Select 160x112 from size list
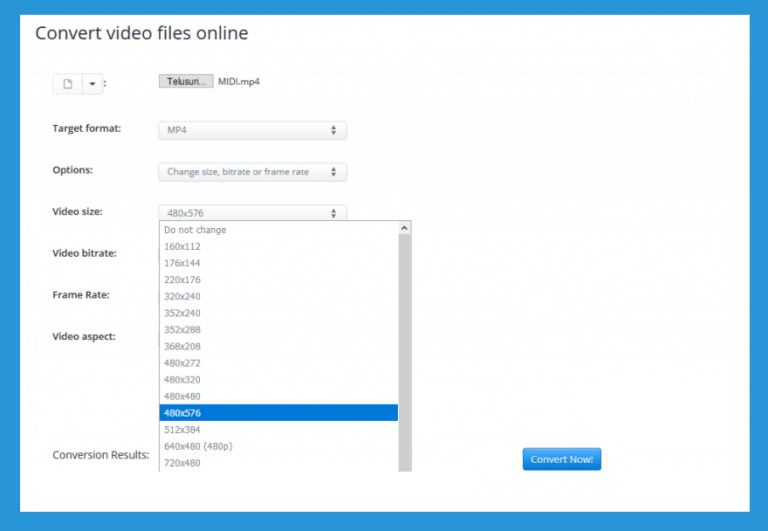 [x=279, y=246]
